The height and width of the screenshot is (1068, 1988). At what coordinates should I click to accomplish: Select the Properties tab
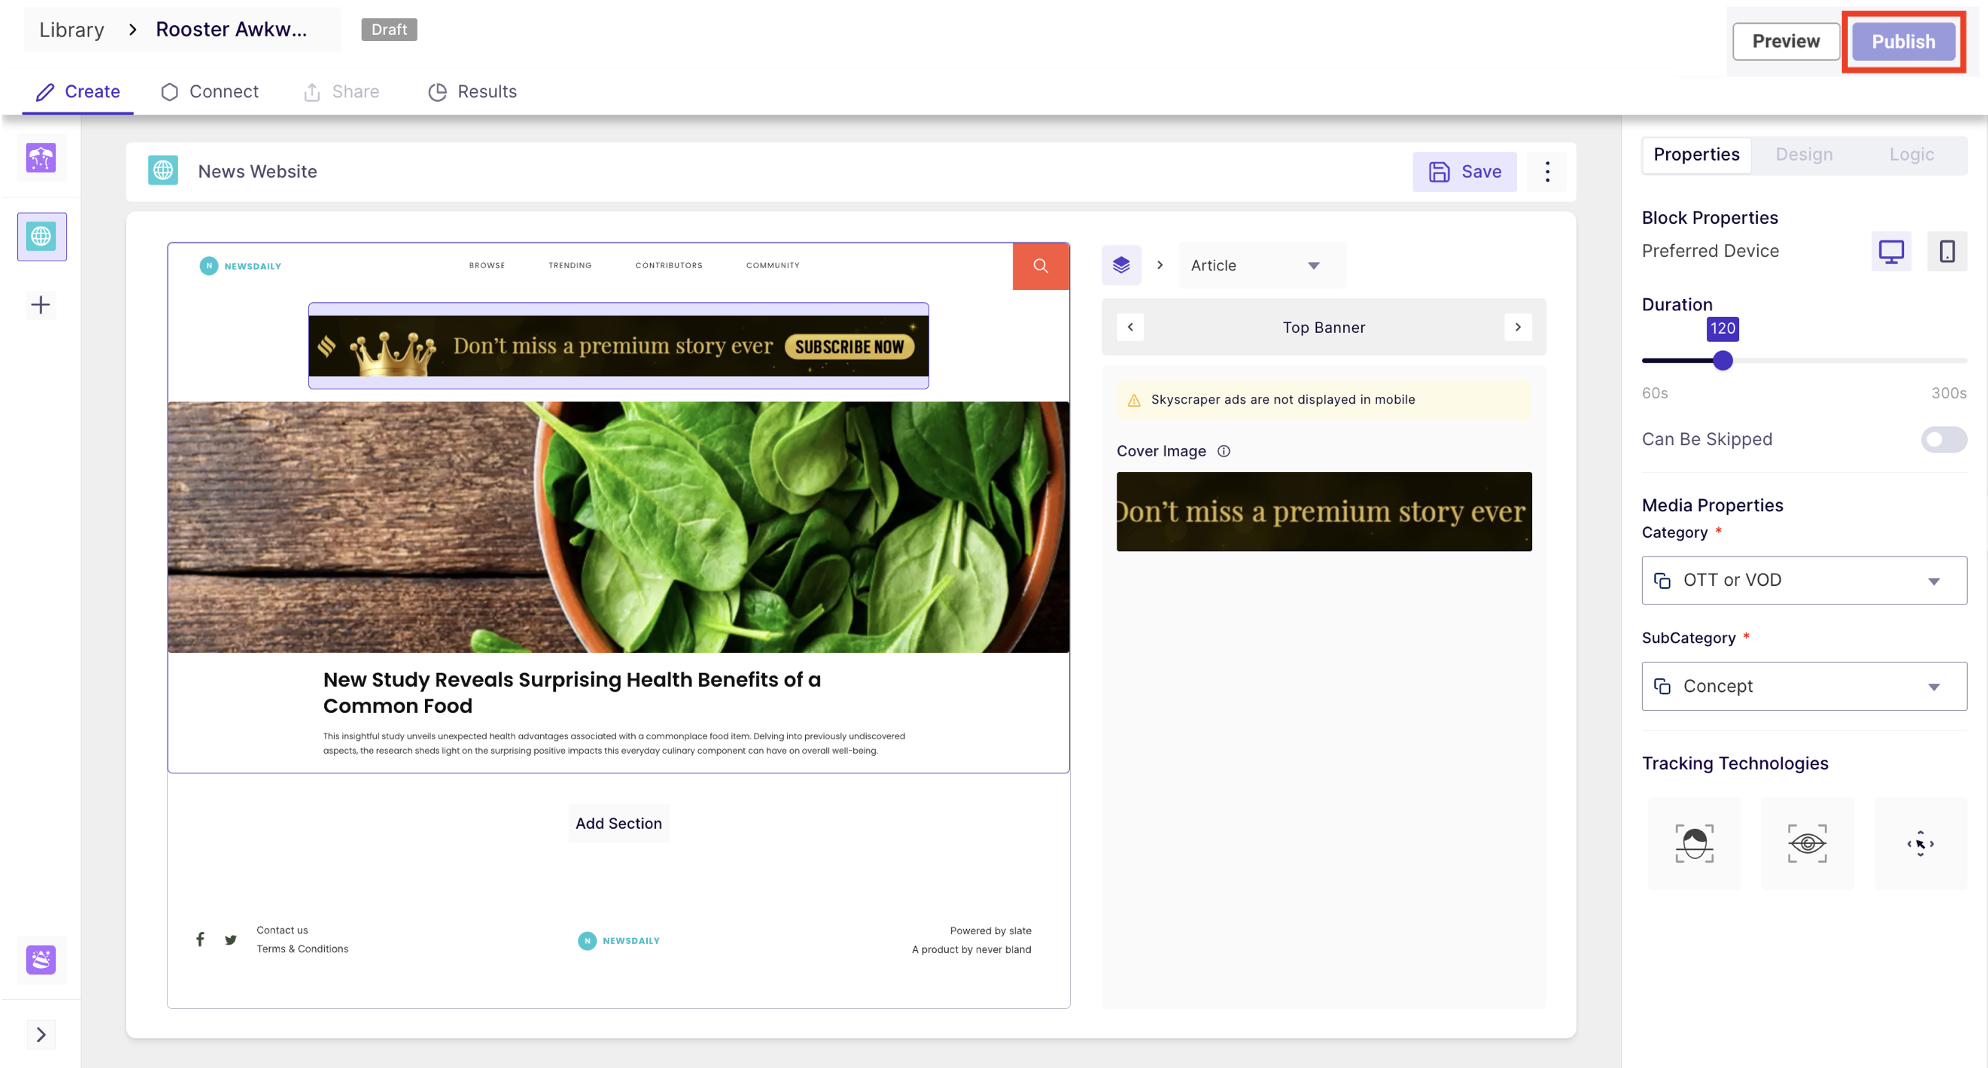[1696, 155]
